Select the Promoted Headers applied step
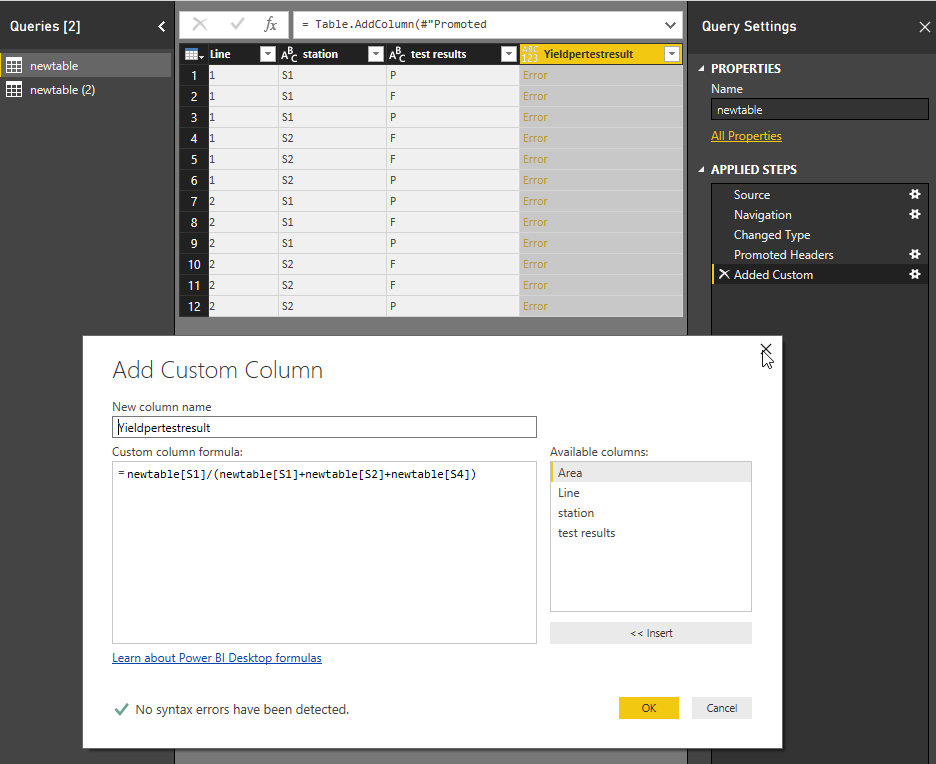The height and width of the screenshot is (764, 936). point(783,255)
